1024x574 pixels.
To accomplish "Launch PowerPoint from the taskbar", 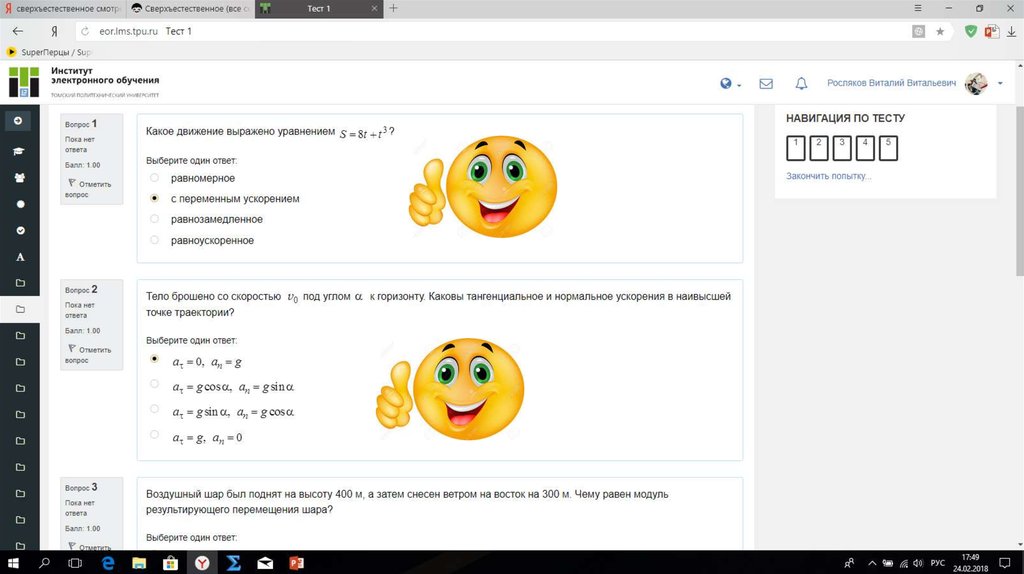I will (295, 563).
